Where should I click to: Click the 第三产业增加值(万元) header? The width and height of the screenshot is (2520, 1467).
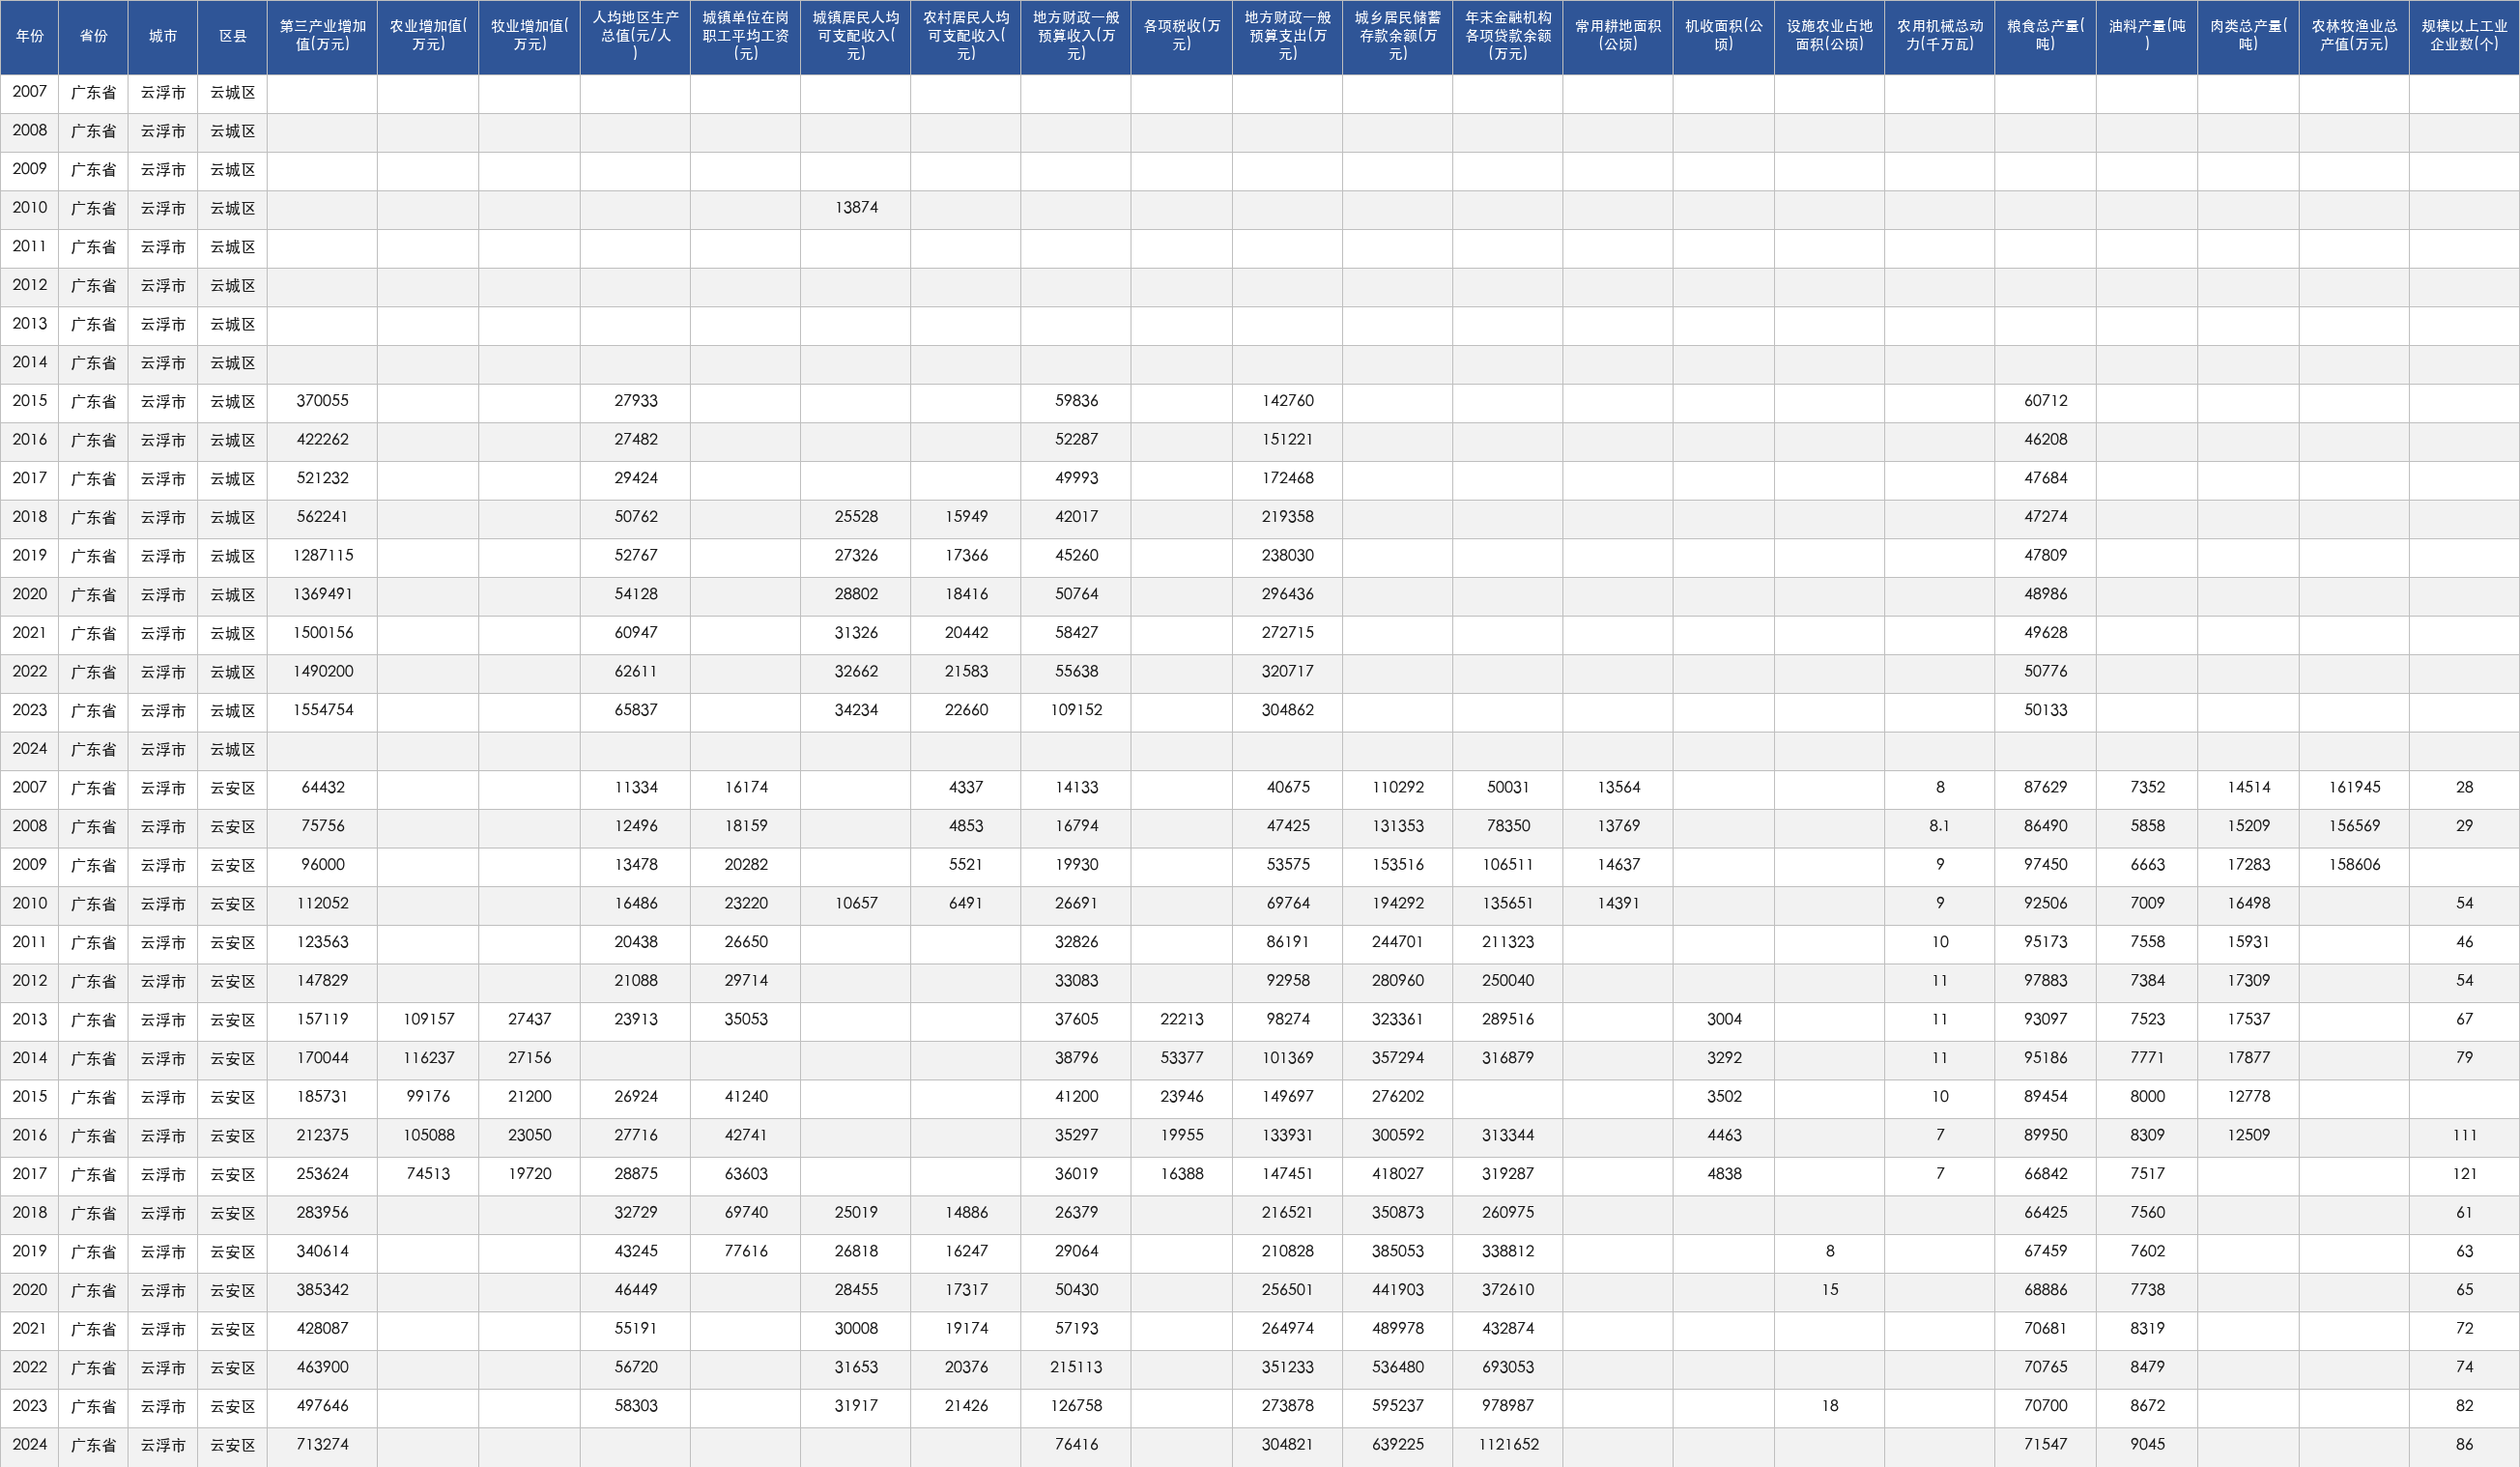322,36
